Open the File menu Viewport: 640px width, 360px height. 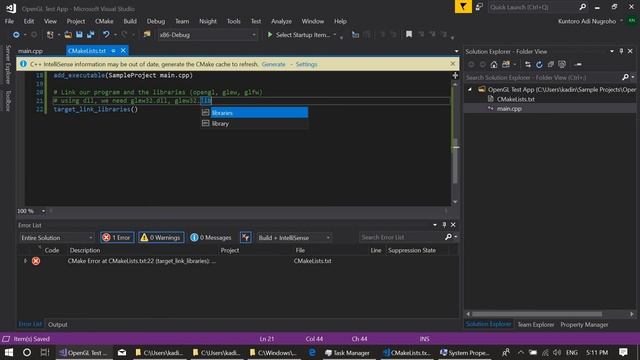[x=9, y=21]
